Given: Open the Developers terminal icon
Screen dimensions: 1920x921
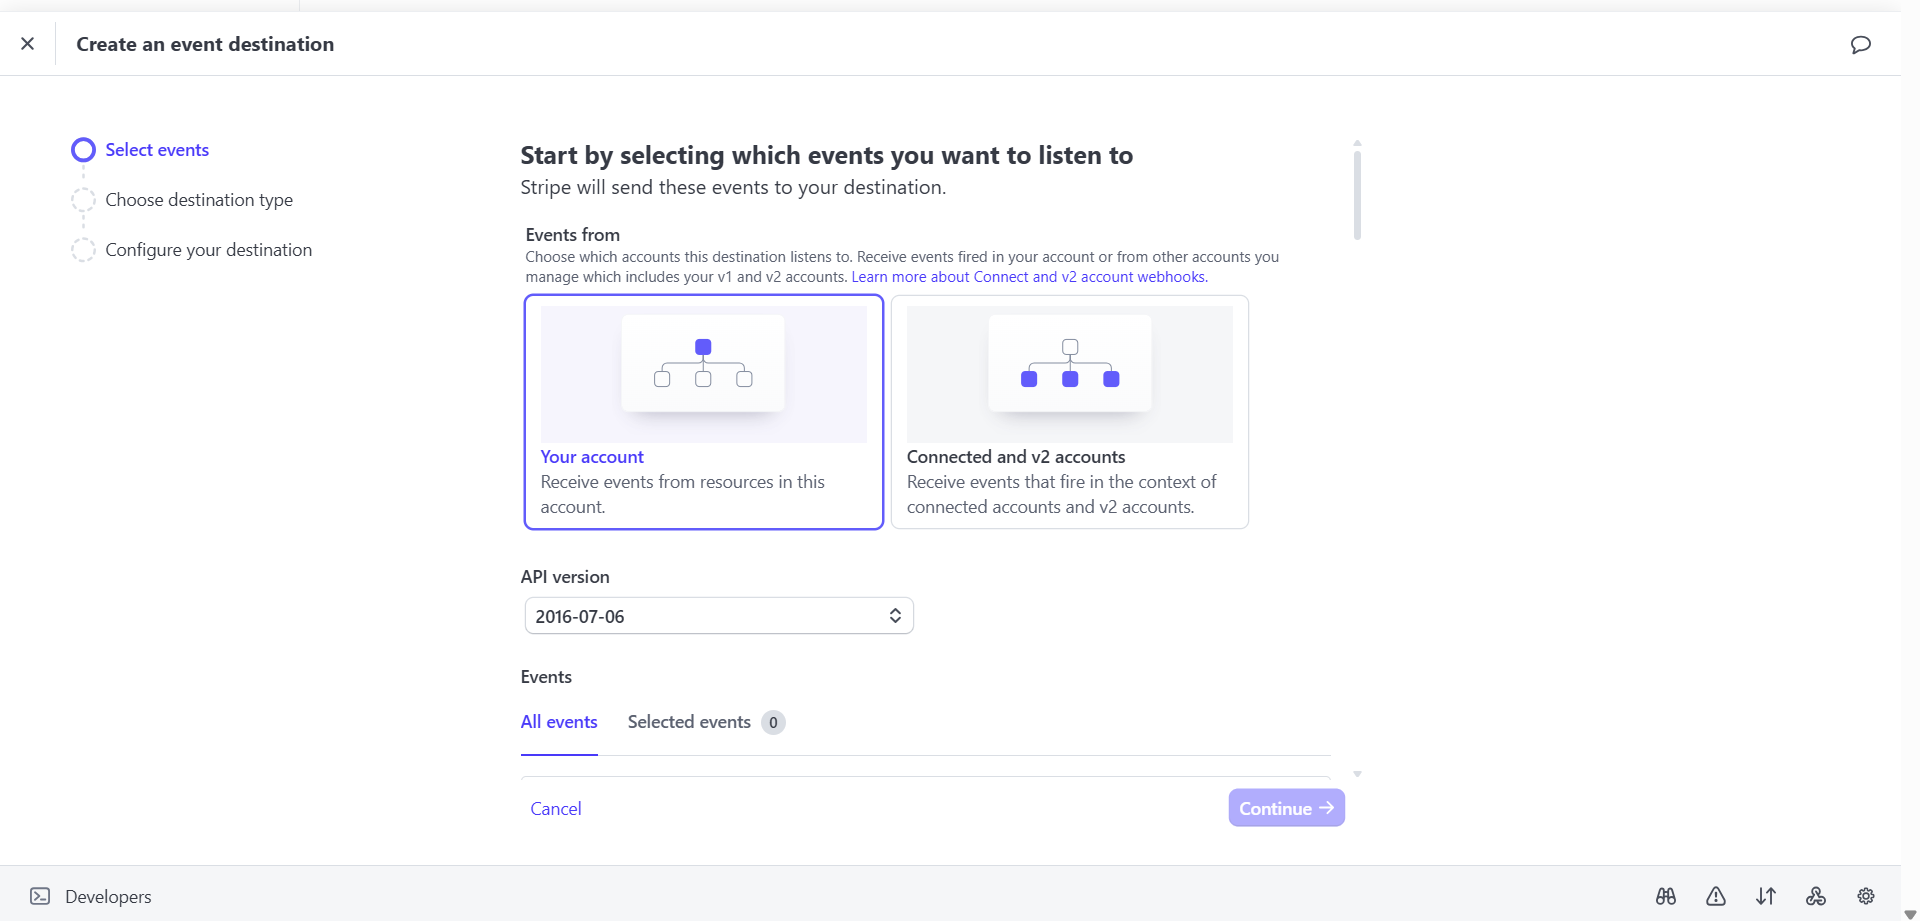Looking at the screenshot, I should coord(40,896).
